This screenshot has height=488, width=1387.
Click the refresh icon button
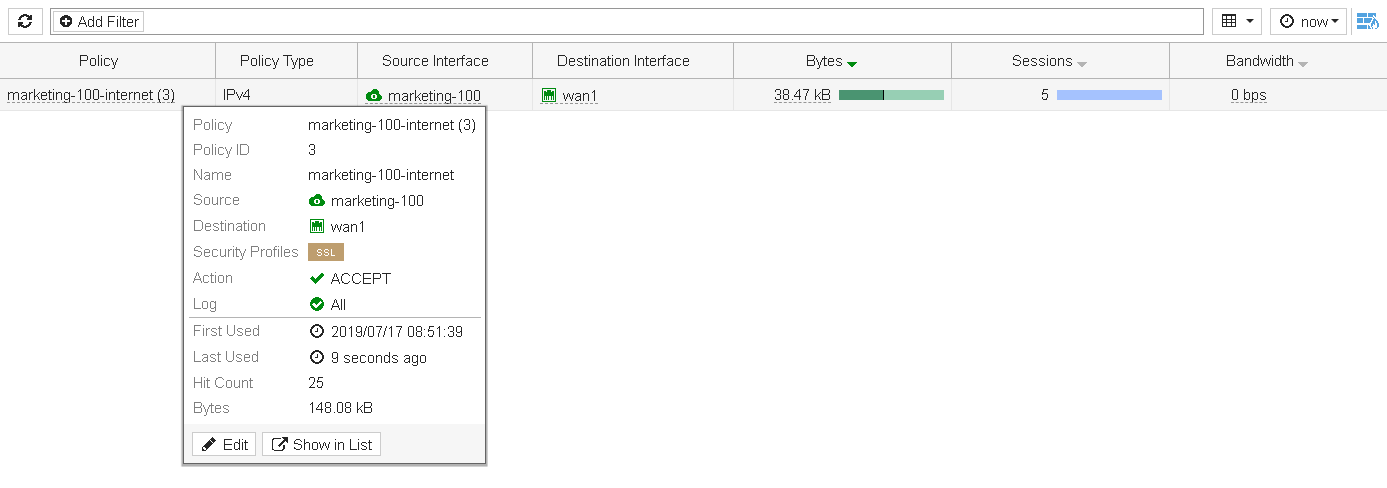pos(25,21)
